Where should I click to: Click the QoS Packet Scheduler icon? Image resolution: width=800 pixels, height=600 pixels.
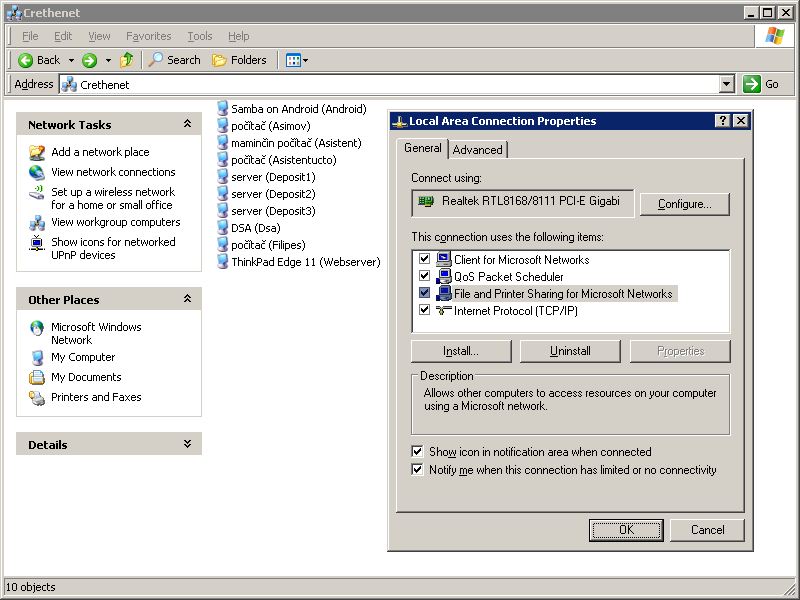pyautogui.click(x=444, y=277)
